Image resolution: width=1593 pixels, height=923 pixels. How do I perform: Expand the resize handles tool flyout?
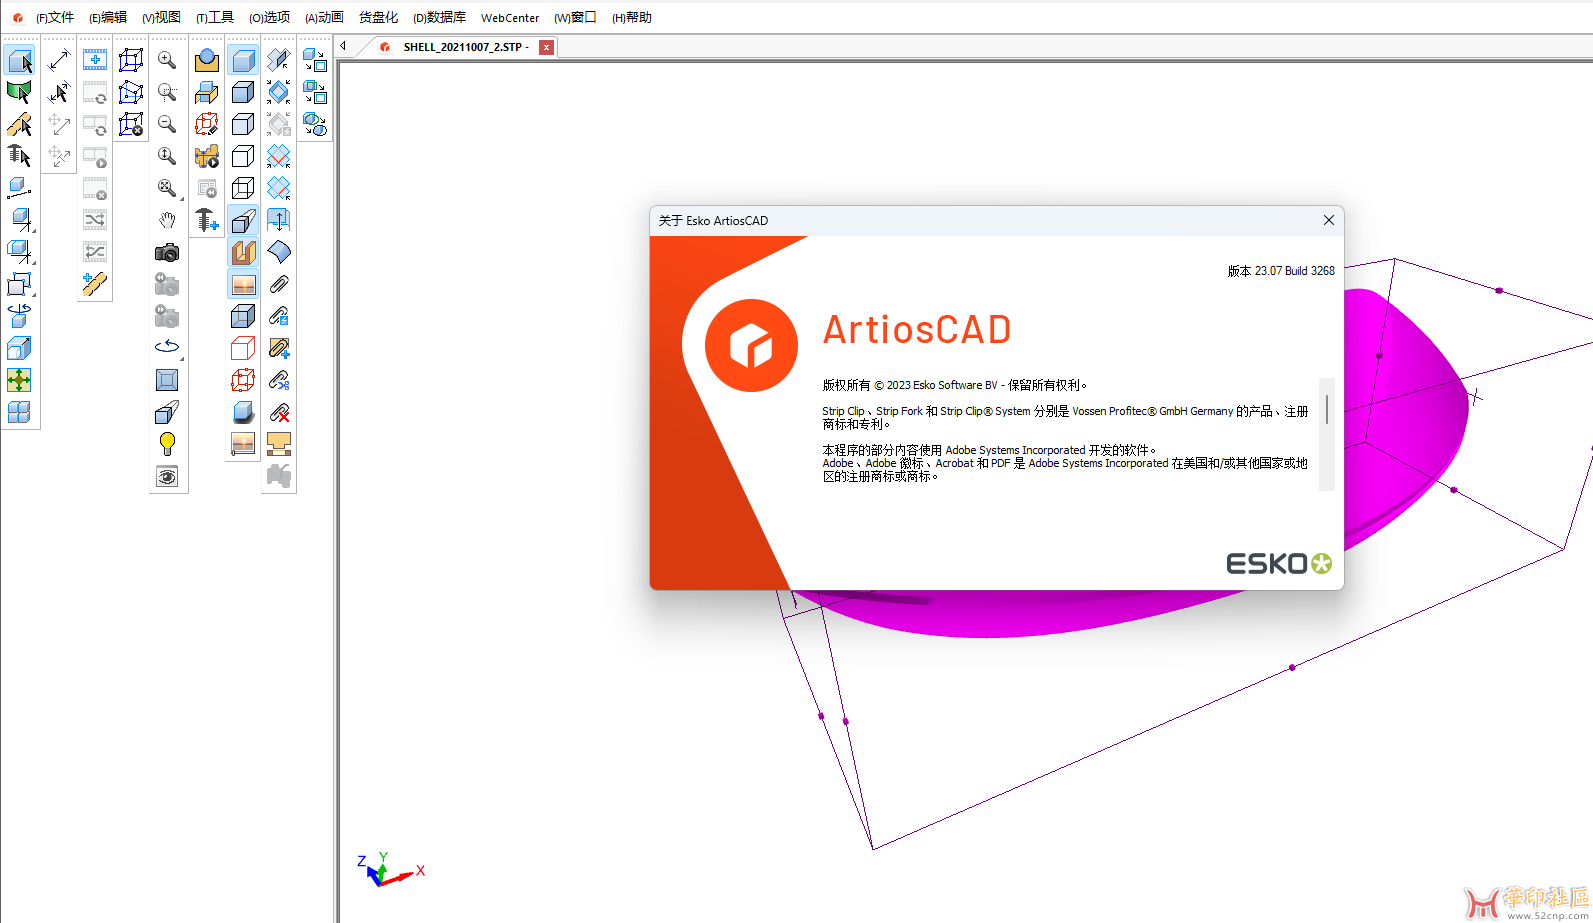point(19,284)
